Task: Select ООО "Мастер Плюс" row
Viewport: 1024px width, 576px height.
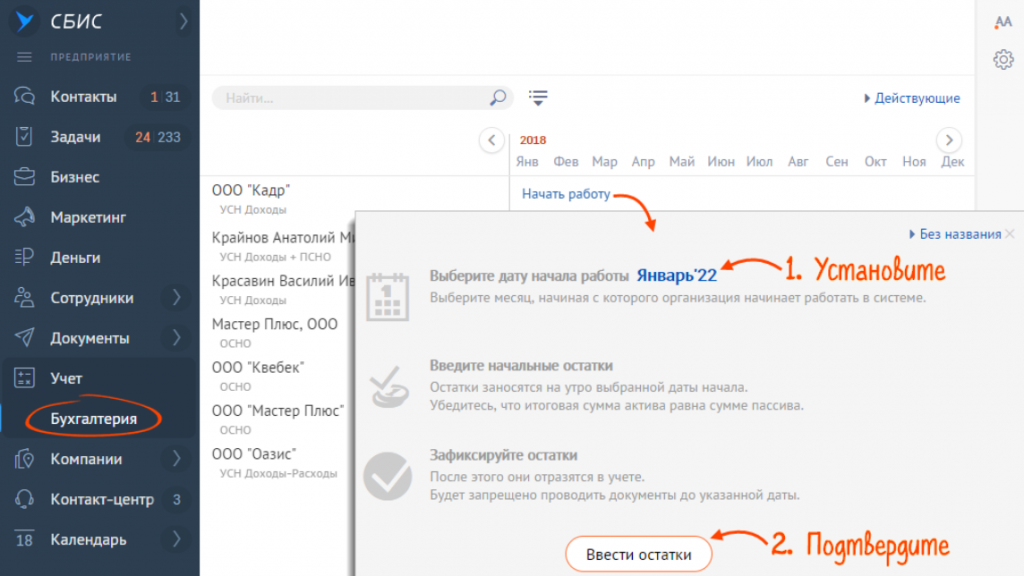Action: click(278, 411)
